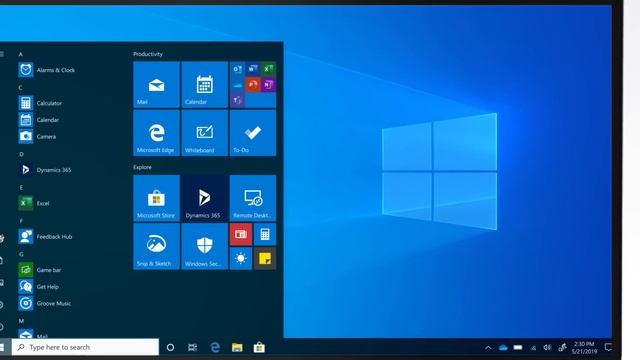
Task: Show hidden icons in the system tray
Action: pyautogui.click(x=488, y=348)
